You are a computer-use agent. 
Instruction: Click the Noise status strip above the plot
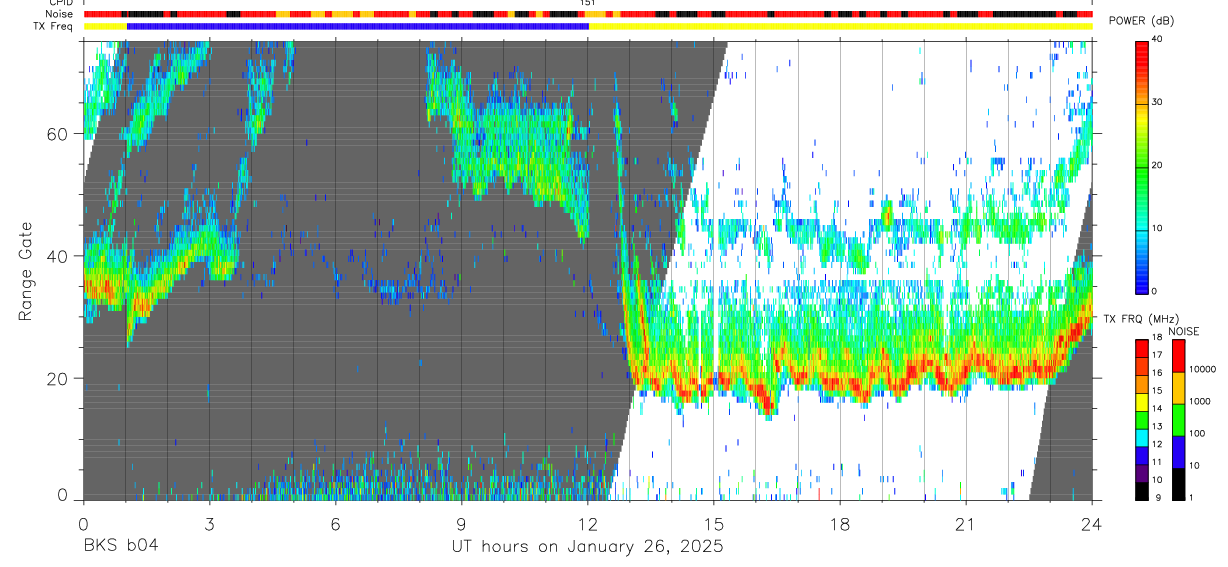tap(587, 14)
